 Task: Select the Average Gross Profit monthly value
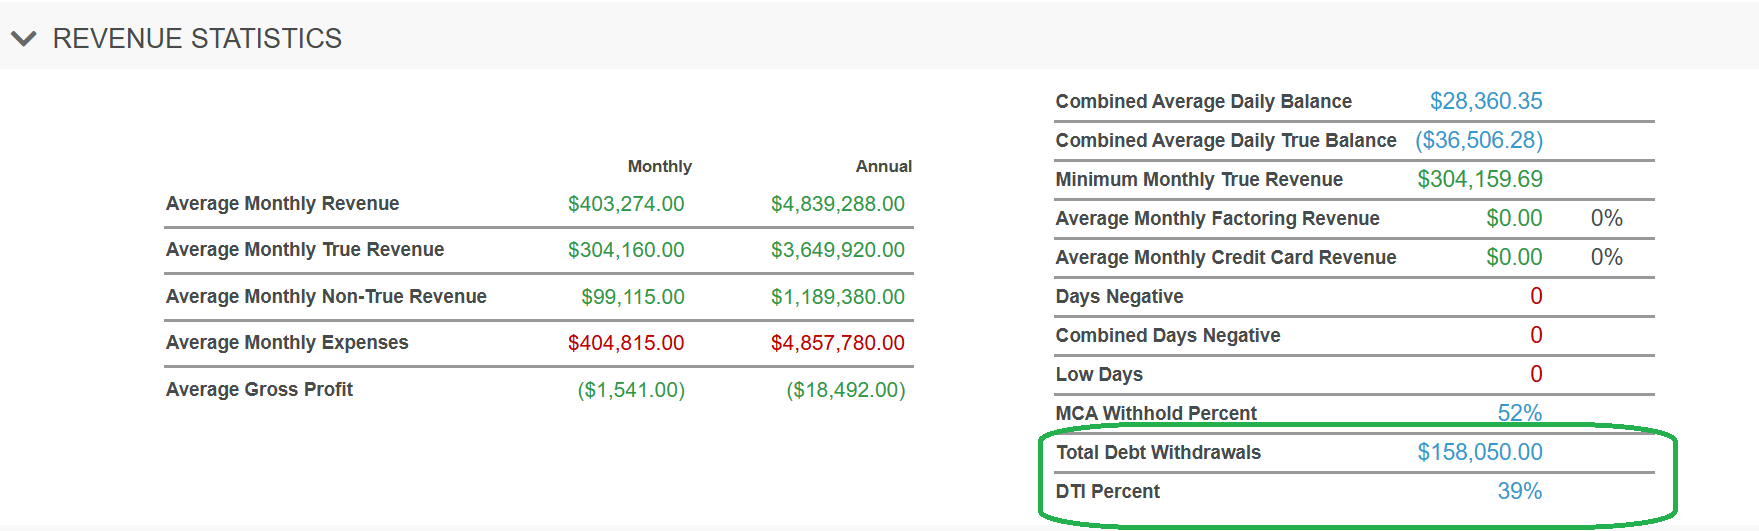pos(631,390)
